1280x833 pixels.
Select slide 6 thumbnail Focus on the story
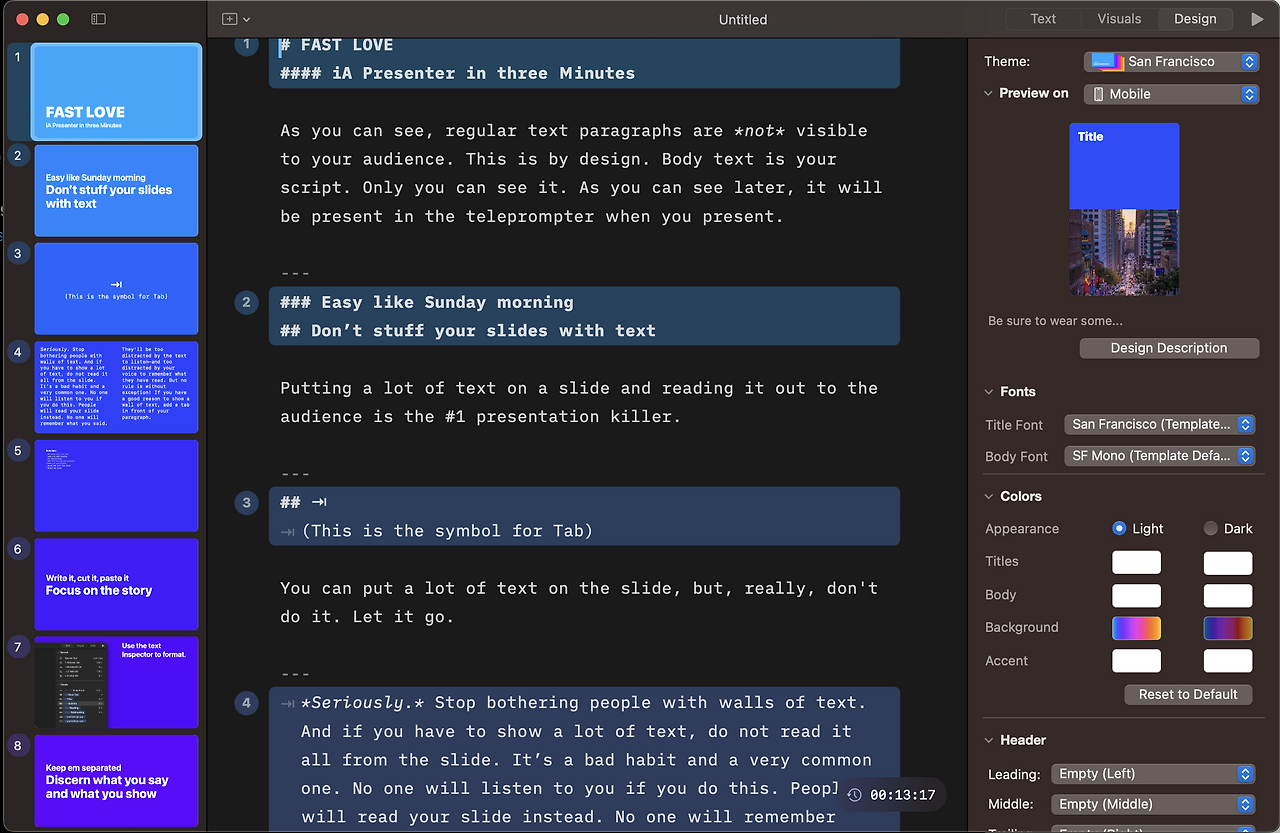pyautogui.click(x=116, y=584)
